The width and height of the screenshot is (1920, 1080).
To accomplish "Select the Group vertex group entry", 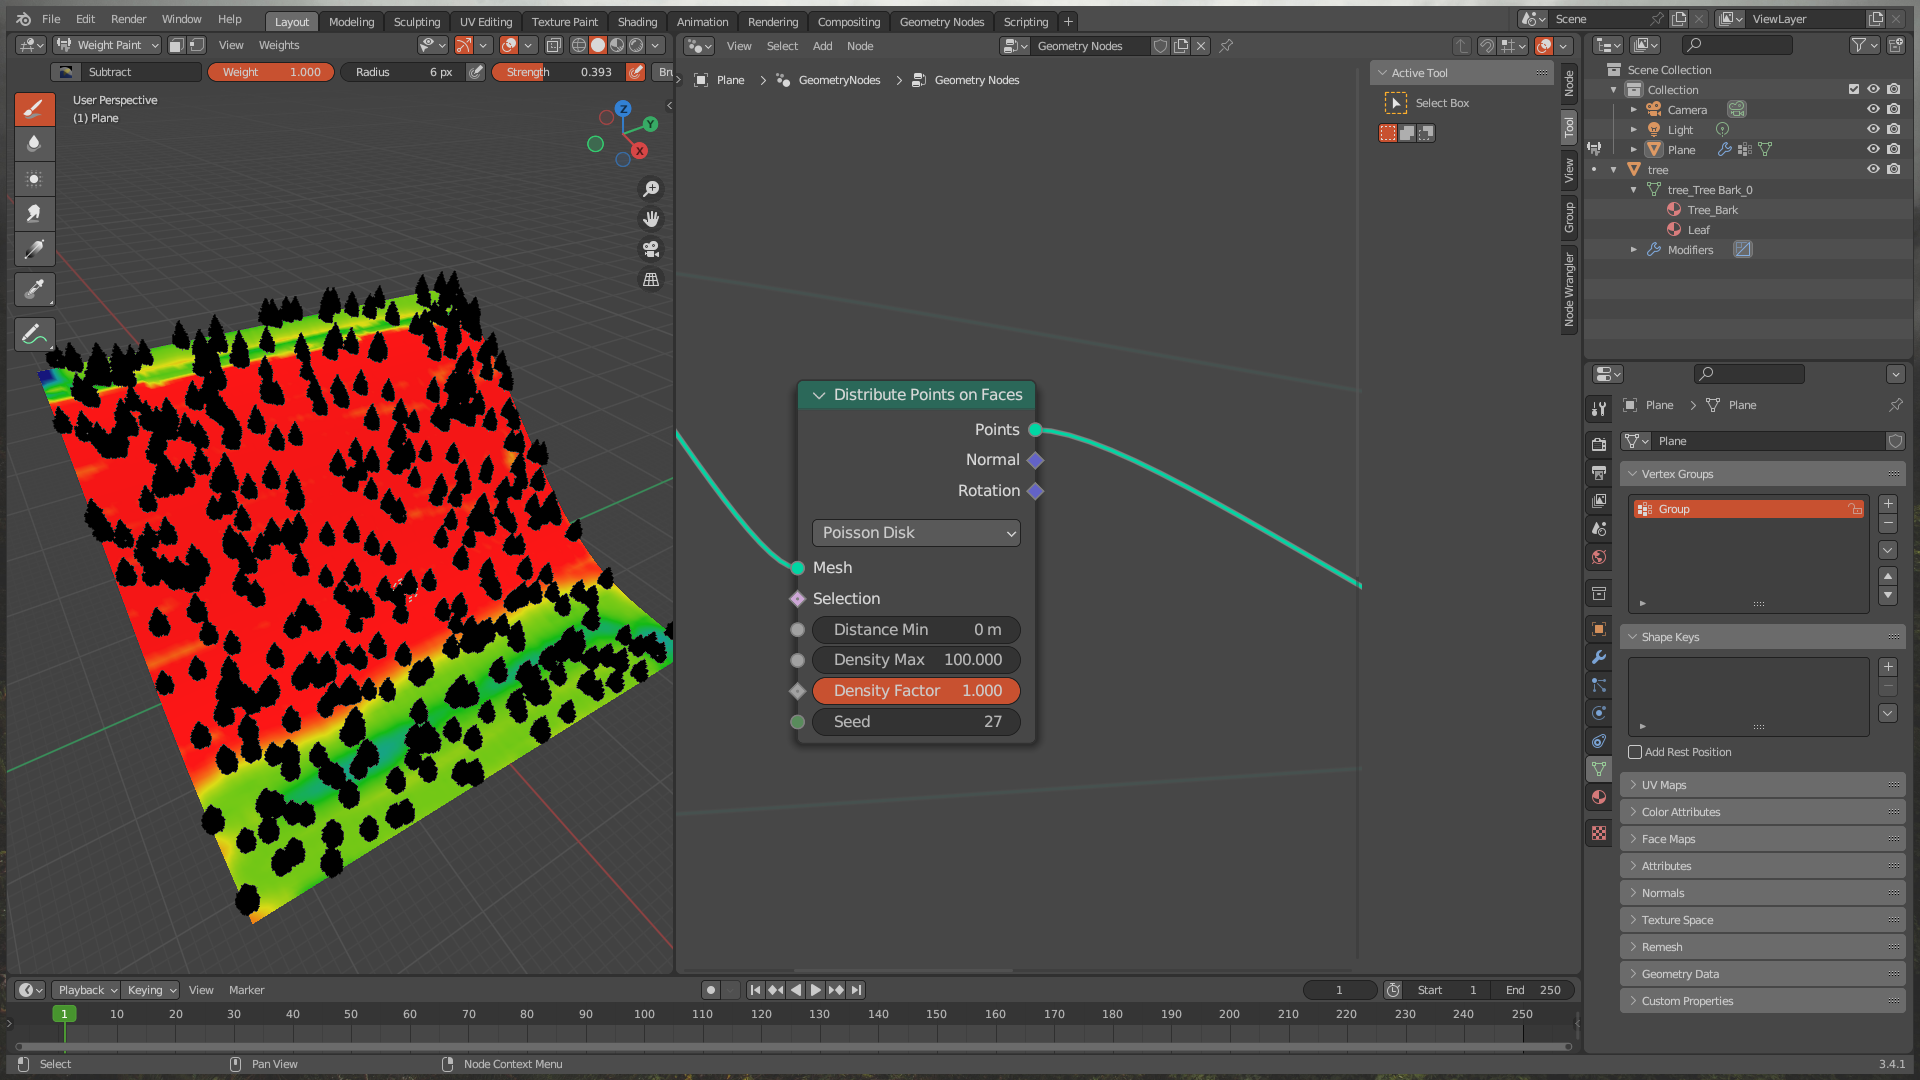I will point(1748,509).
